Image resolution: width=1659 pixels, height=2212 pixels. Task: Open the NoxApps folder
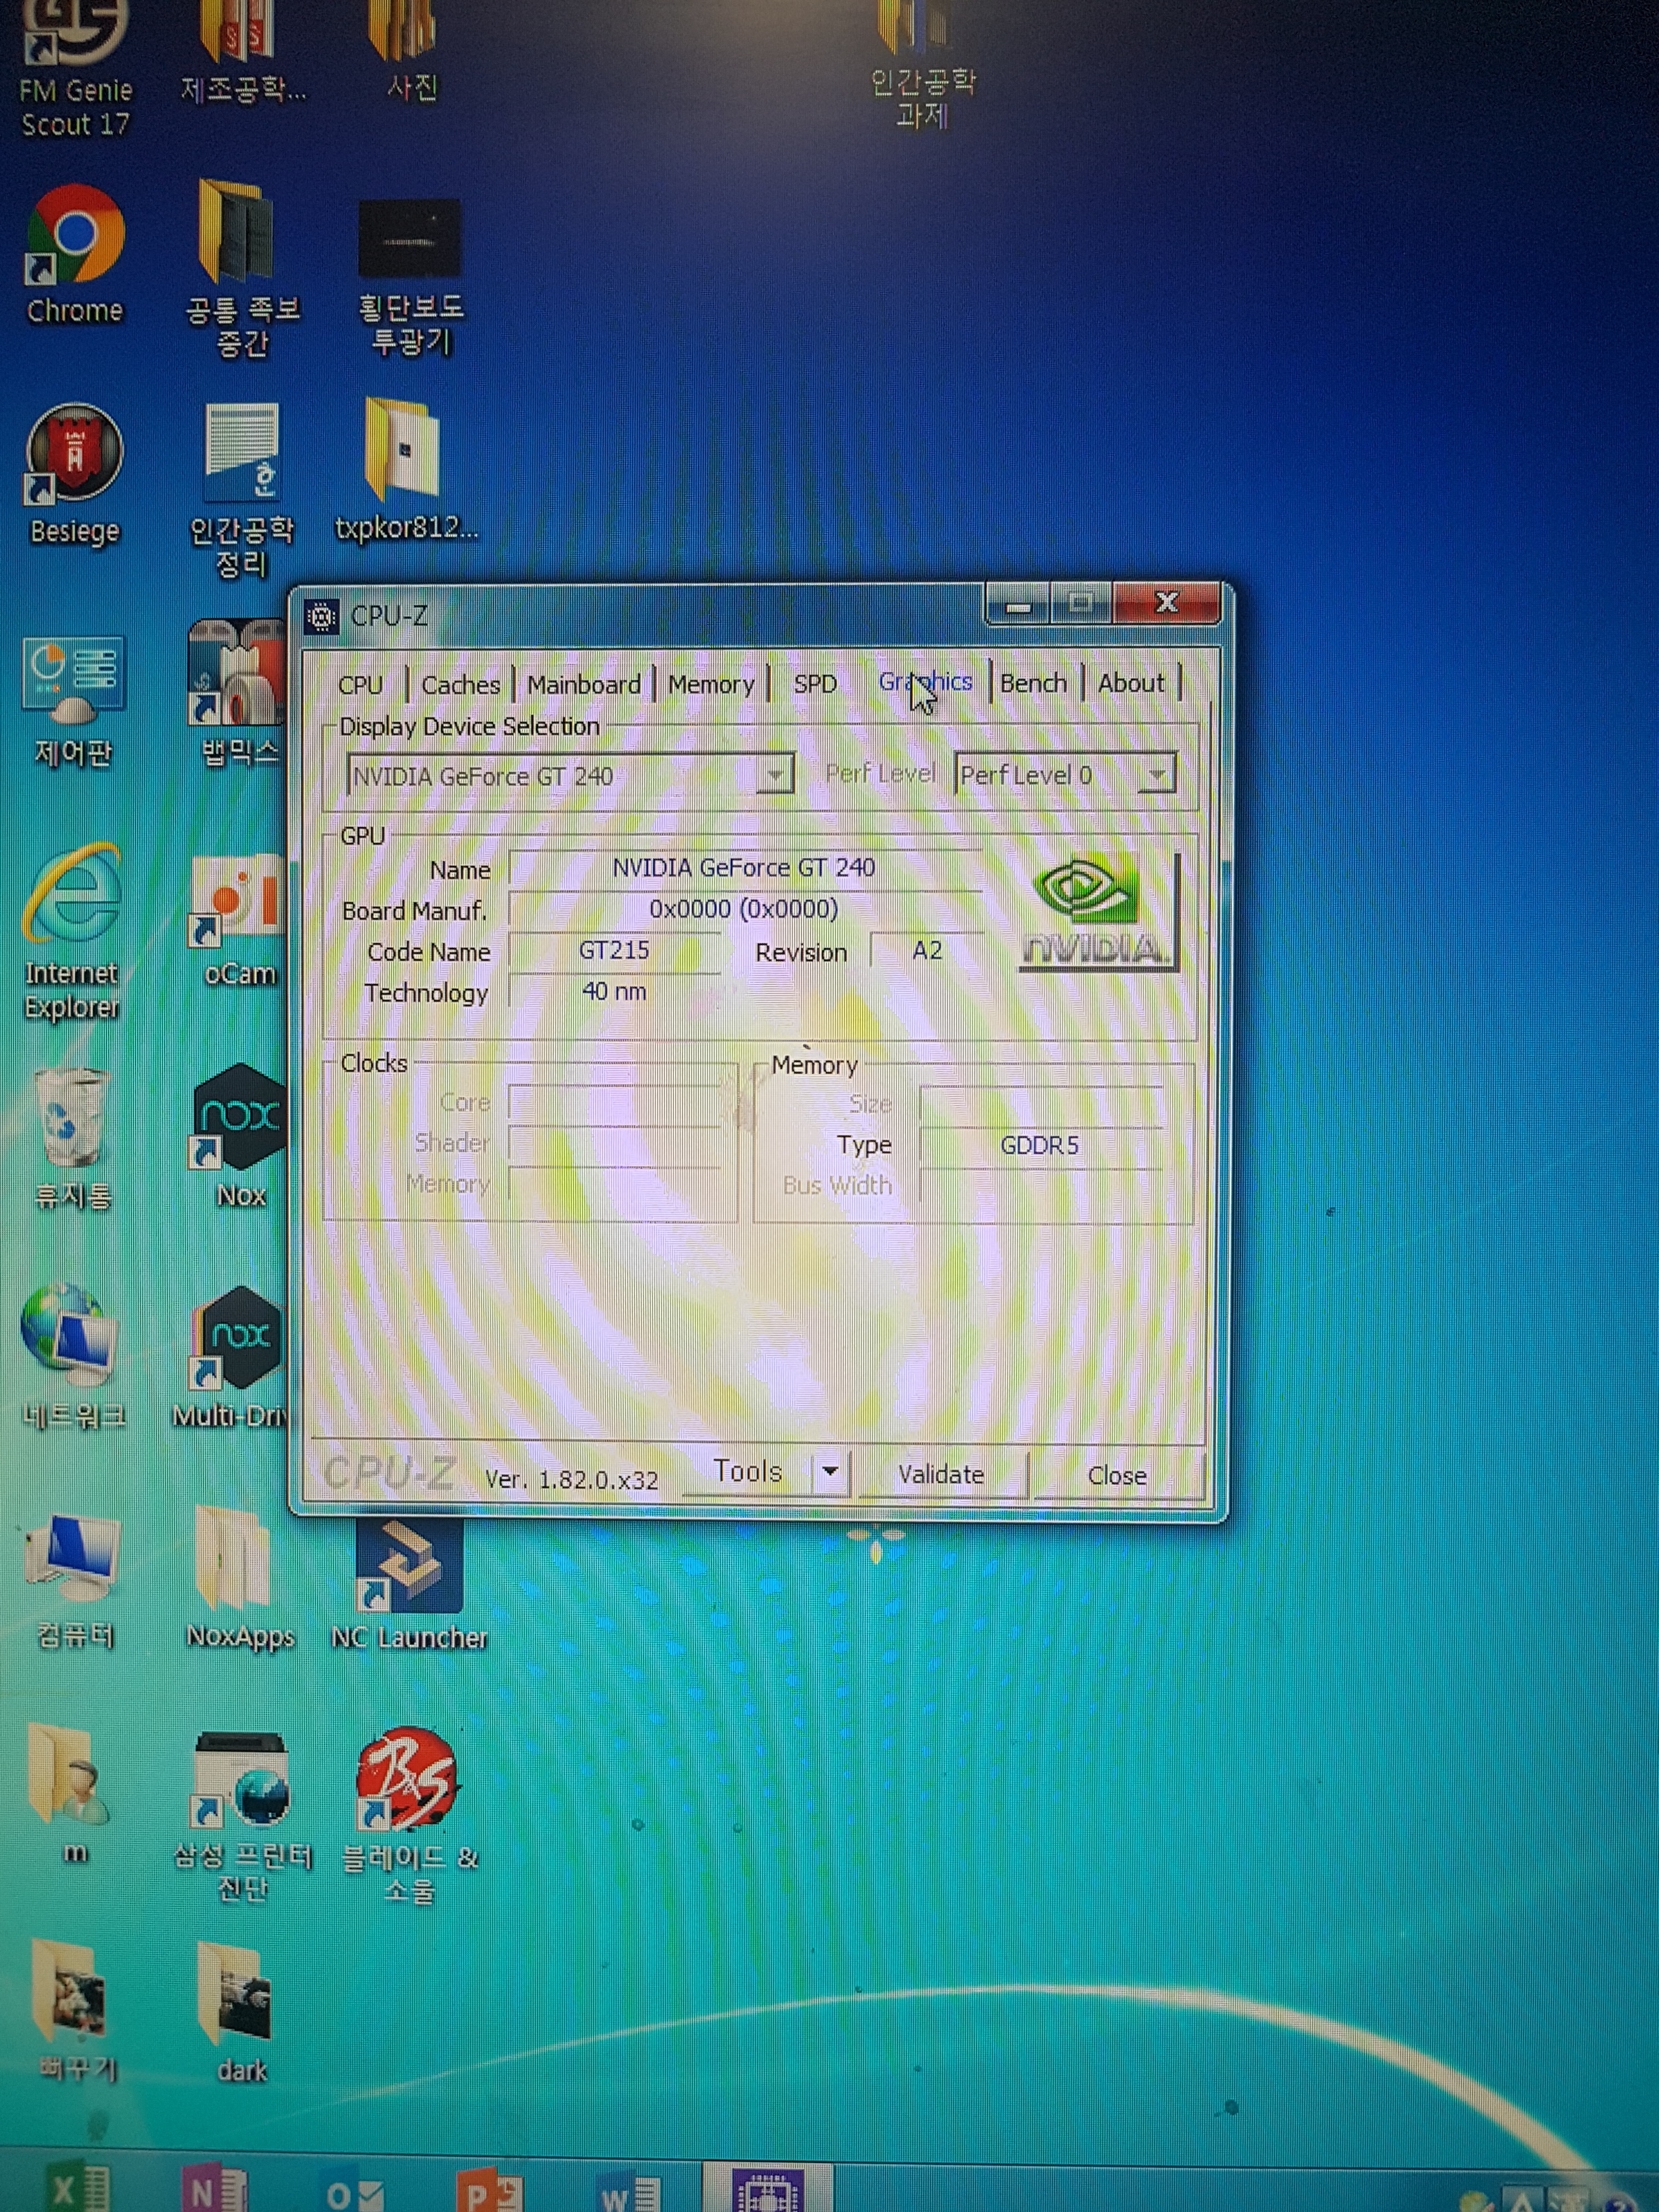(x=240, y=1577)
